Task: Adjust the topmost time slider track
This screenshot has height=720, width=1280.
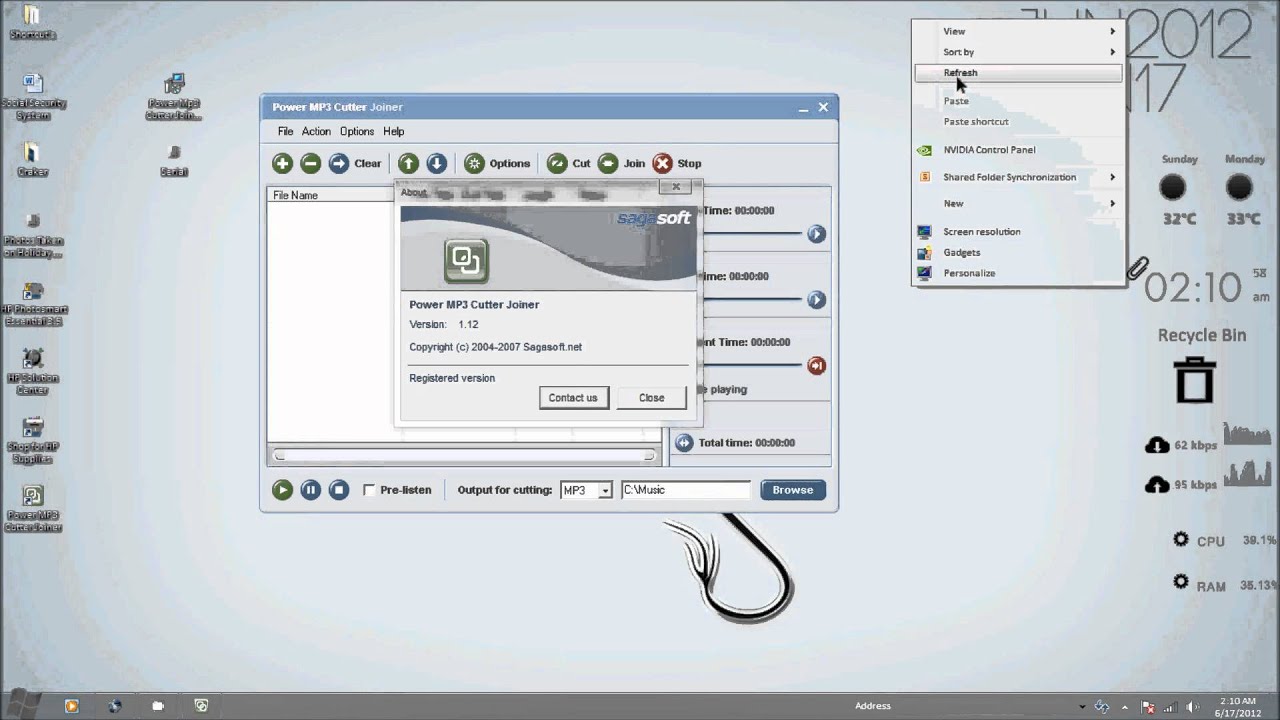Action: coord(752,234)
